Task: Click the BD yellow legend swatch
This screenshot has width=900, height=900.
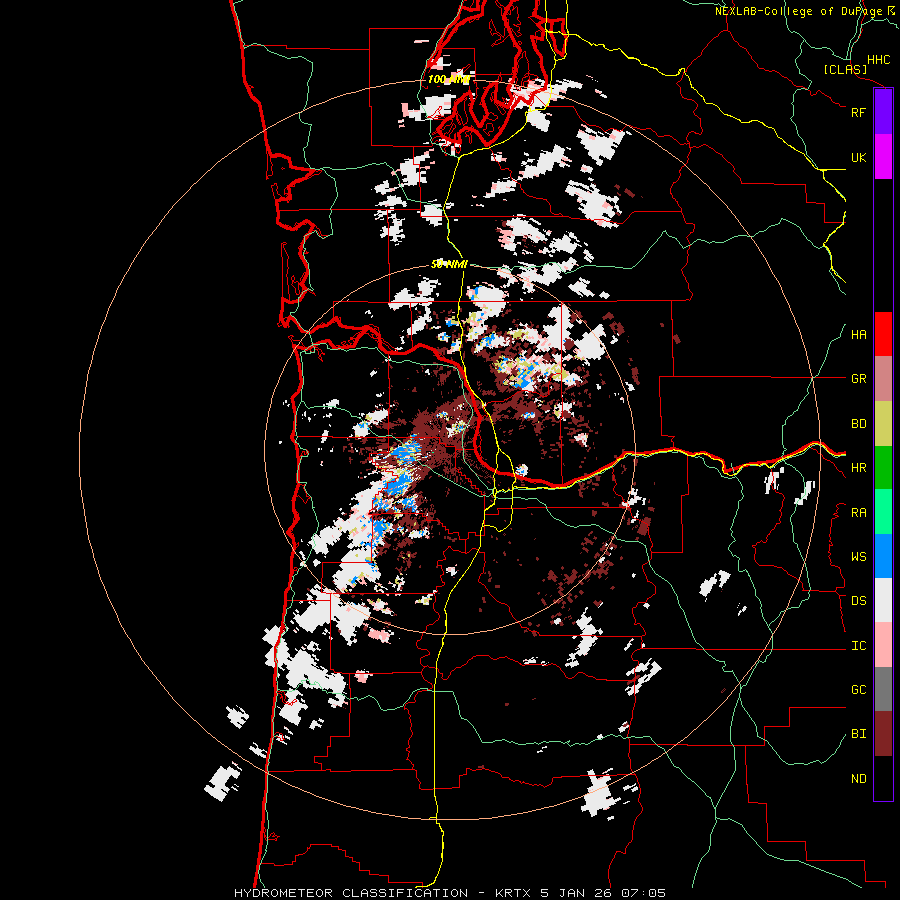Action: pos(883,424)
